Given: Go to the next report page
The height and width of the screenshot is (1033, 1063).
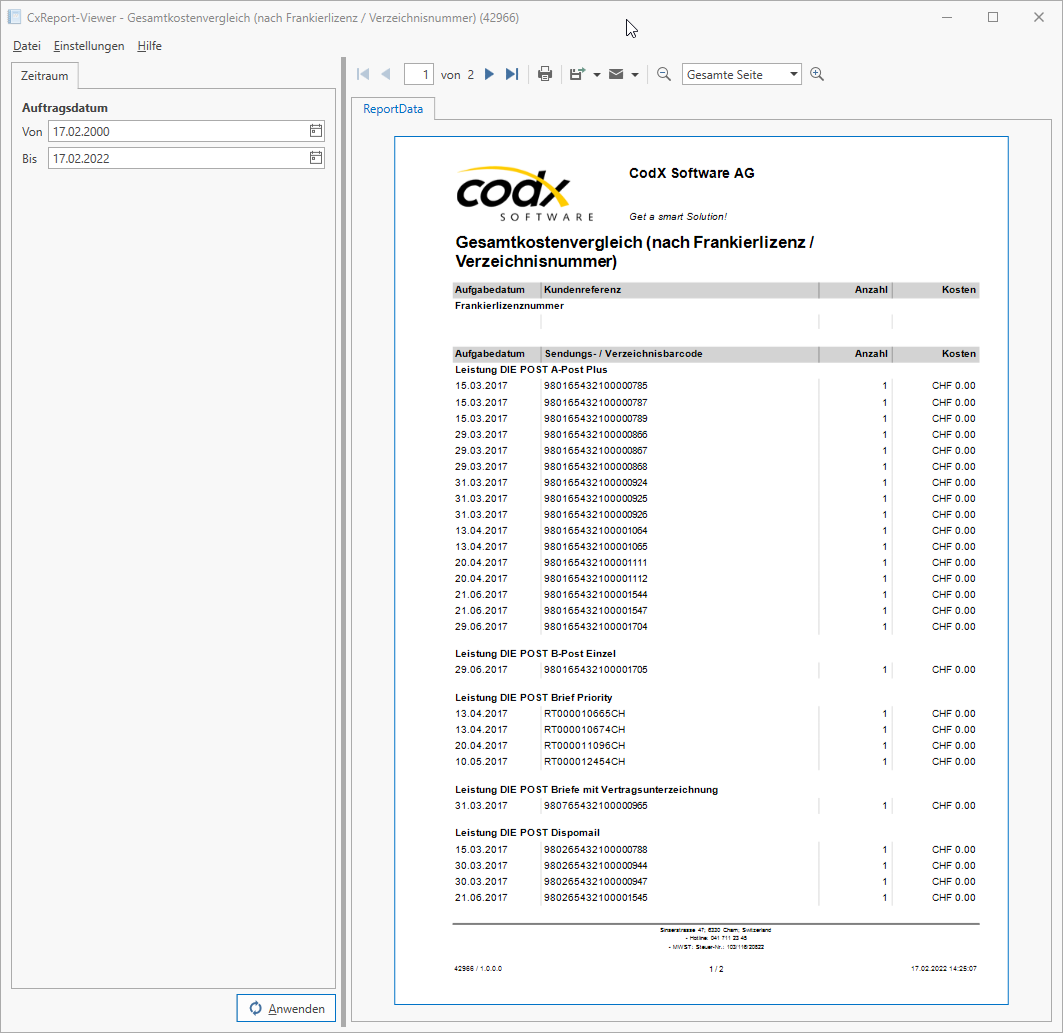Looking at the screenshot, I should click(x=488, y=73).
